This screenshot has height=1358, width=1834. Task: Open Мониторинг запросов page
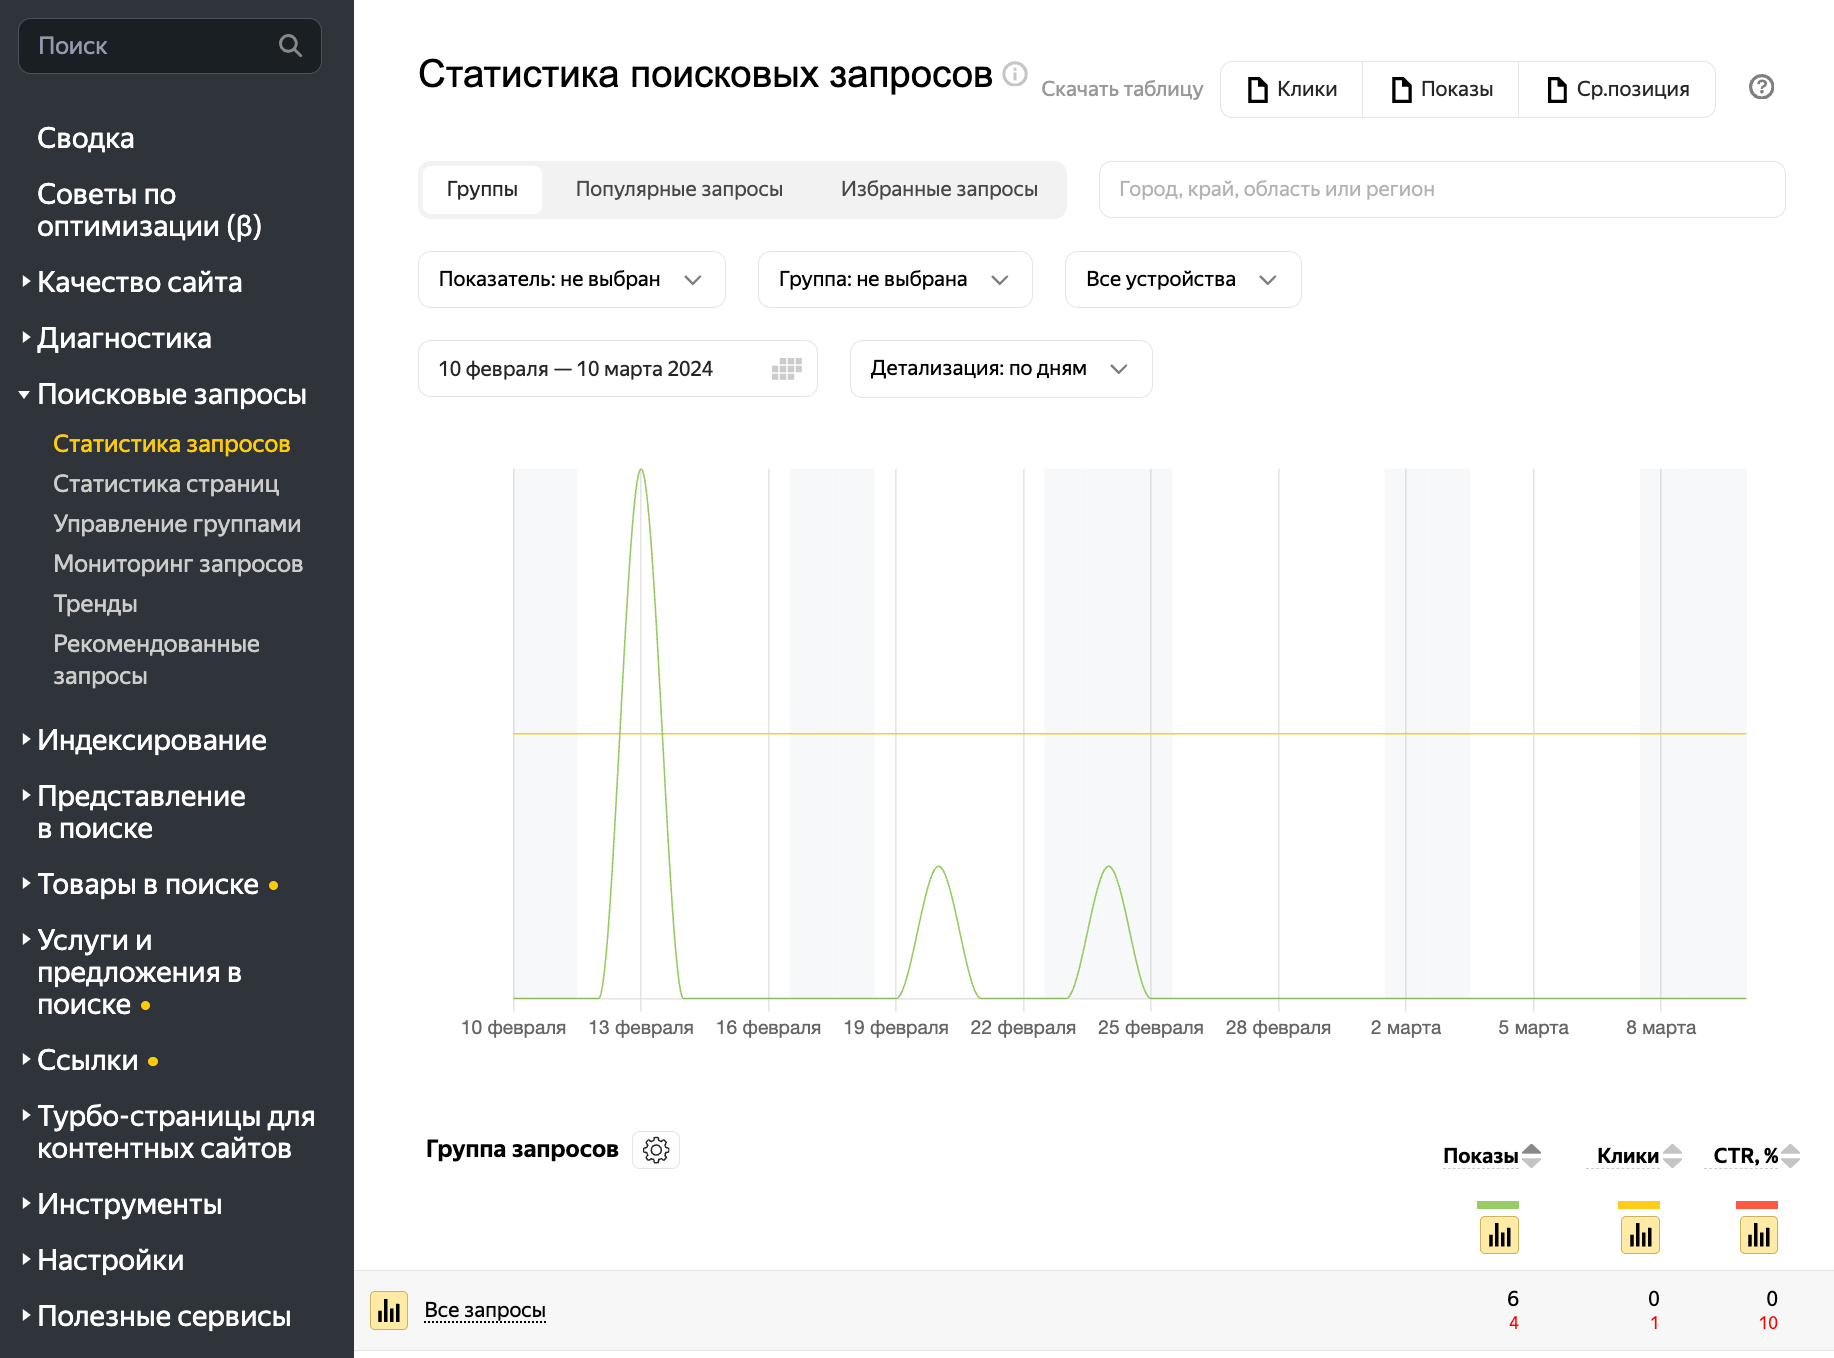tap(178, 564)
